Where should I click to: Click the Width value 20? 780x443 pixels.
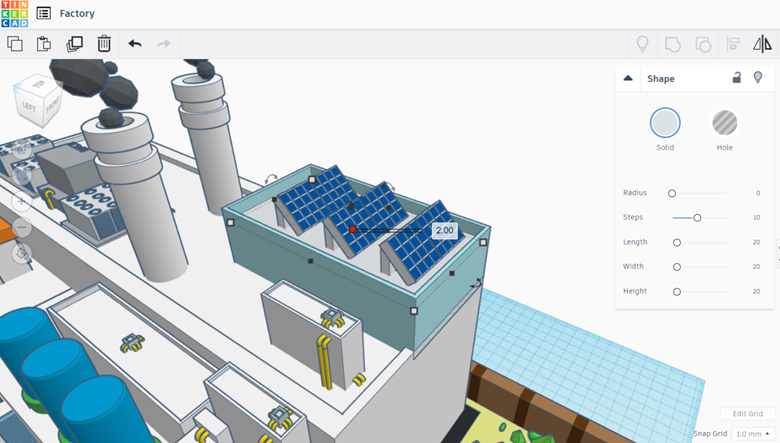[x=757, y=266]
